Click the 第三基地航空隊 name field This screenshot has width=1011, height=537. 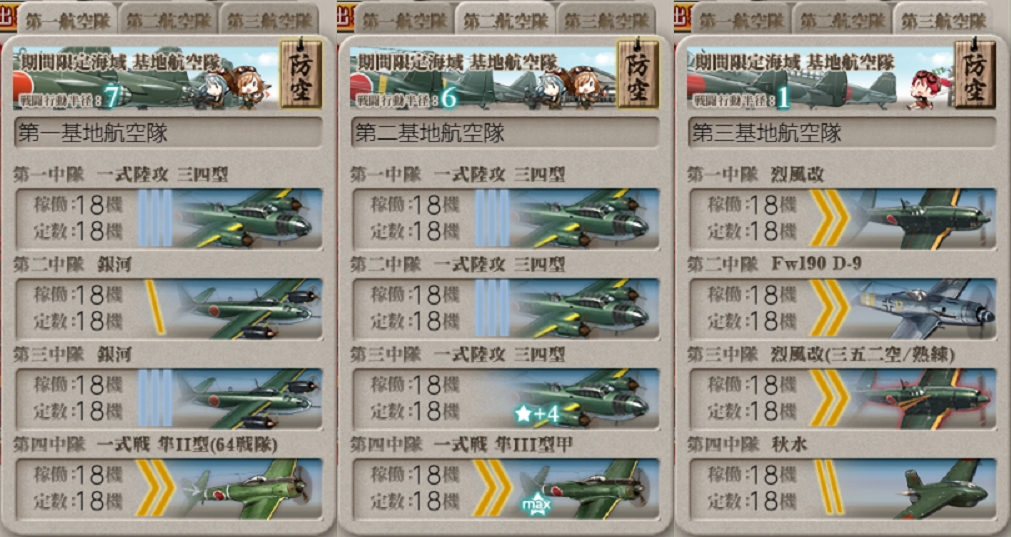pos(842,133)
